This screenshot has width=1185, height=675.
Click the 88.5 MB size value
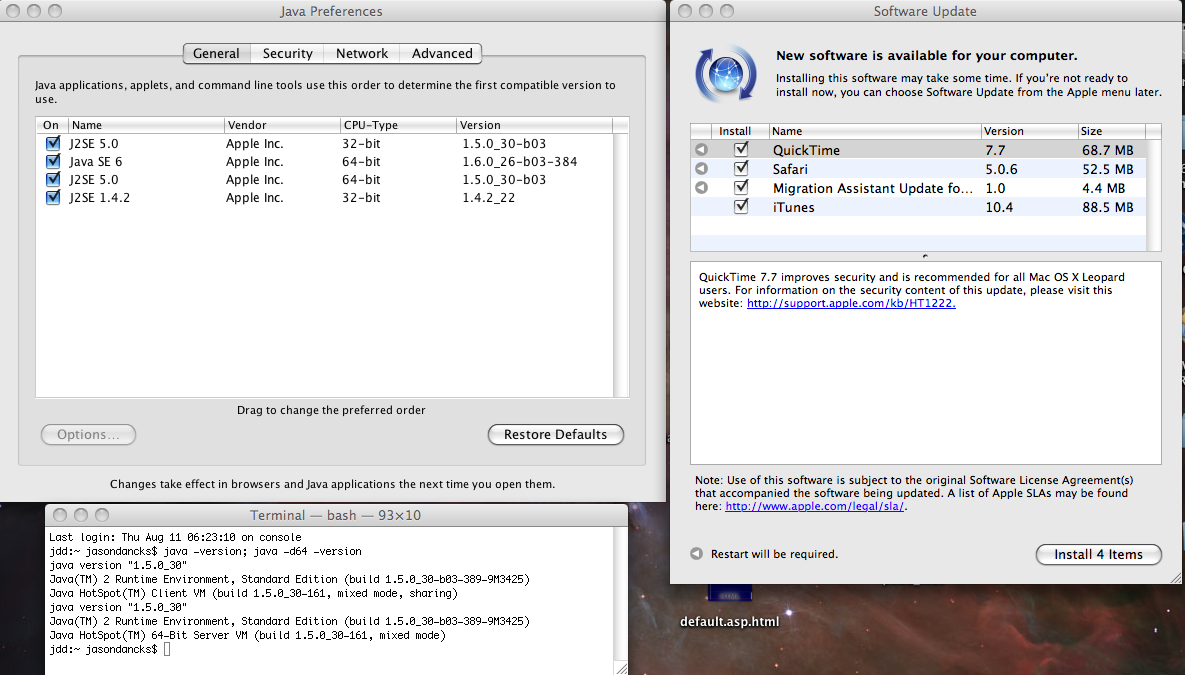1107,207
